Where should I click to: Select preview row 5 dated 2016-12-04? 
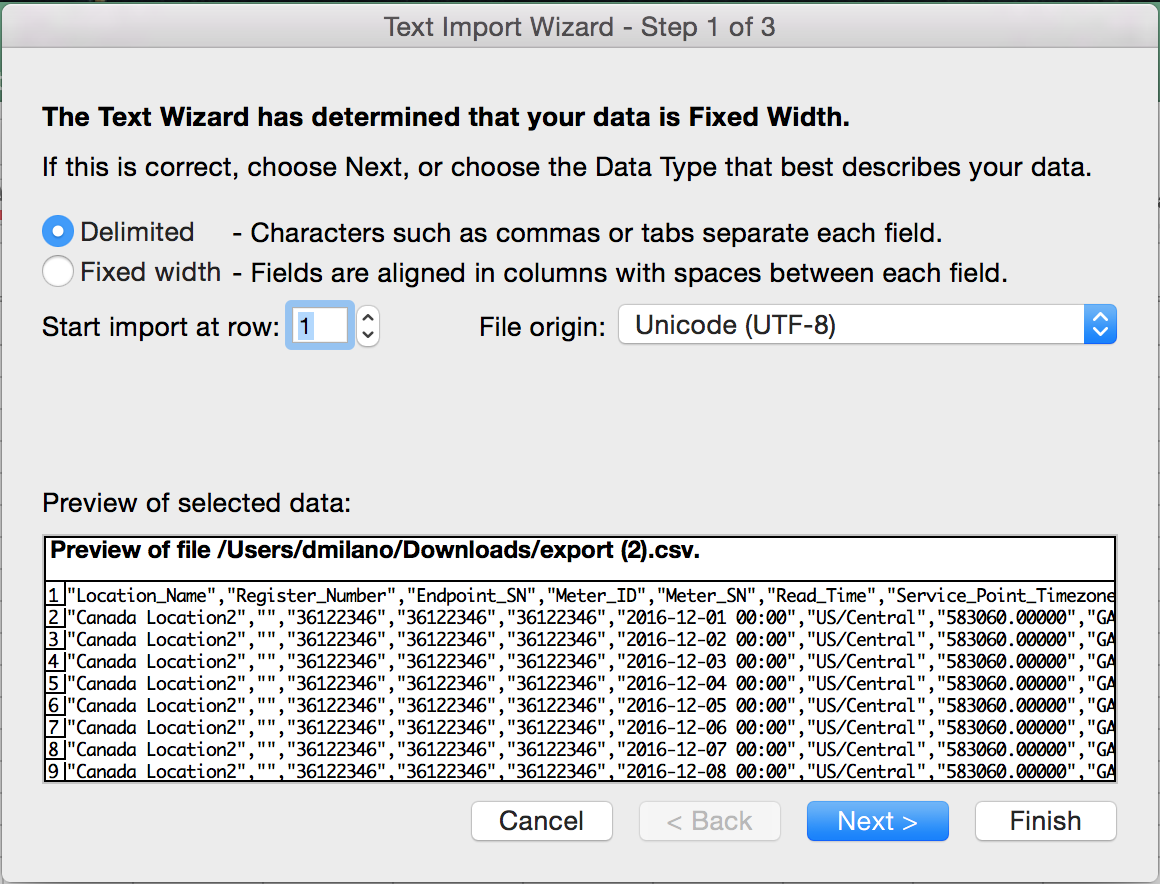point(580,683)
